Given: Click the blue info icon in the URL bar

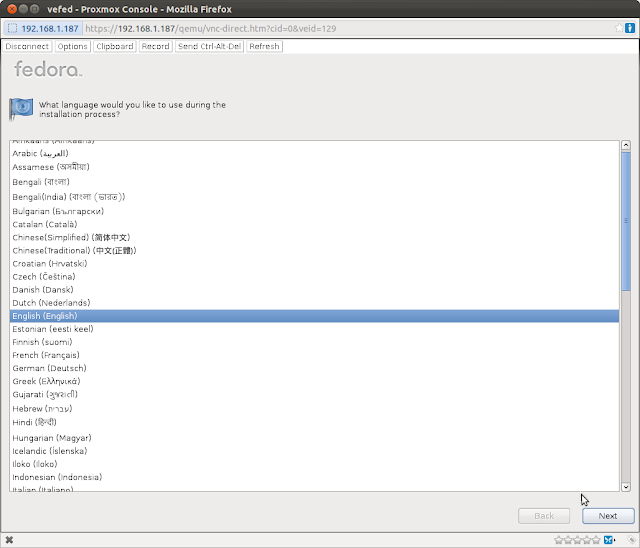Looking at the screenshot, I should (630, 28).
